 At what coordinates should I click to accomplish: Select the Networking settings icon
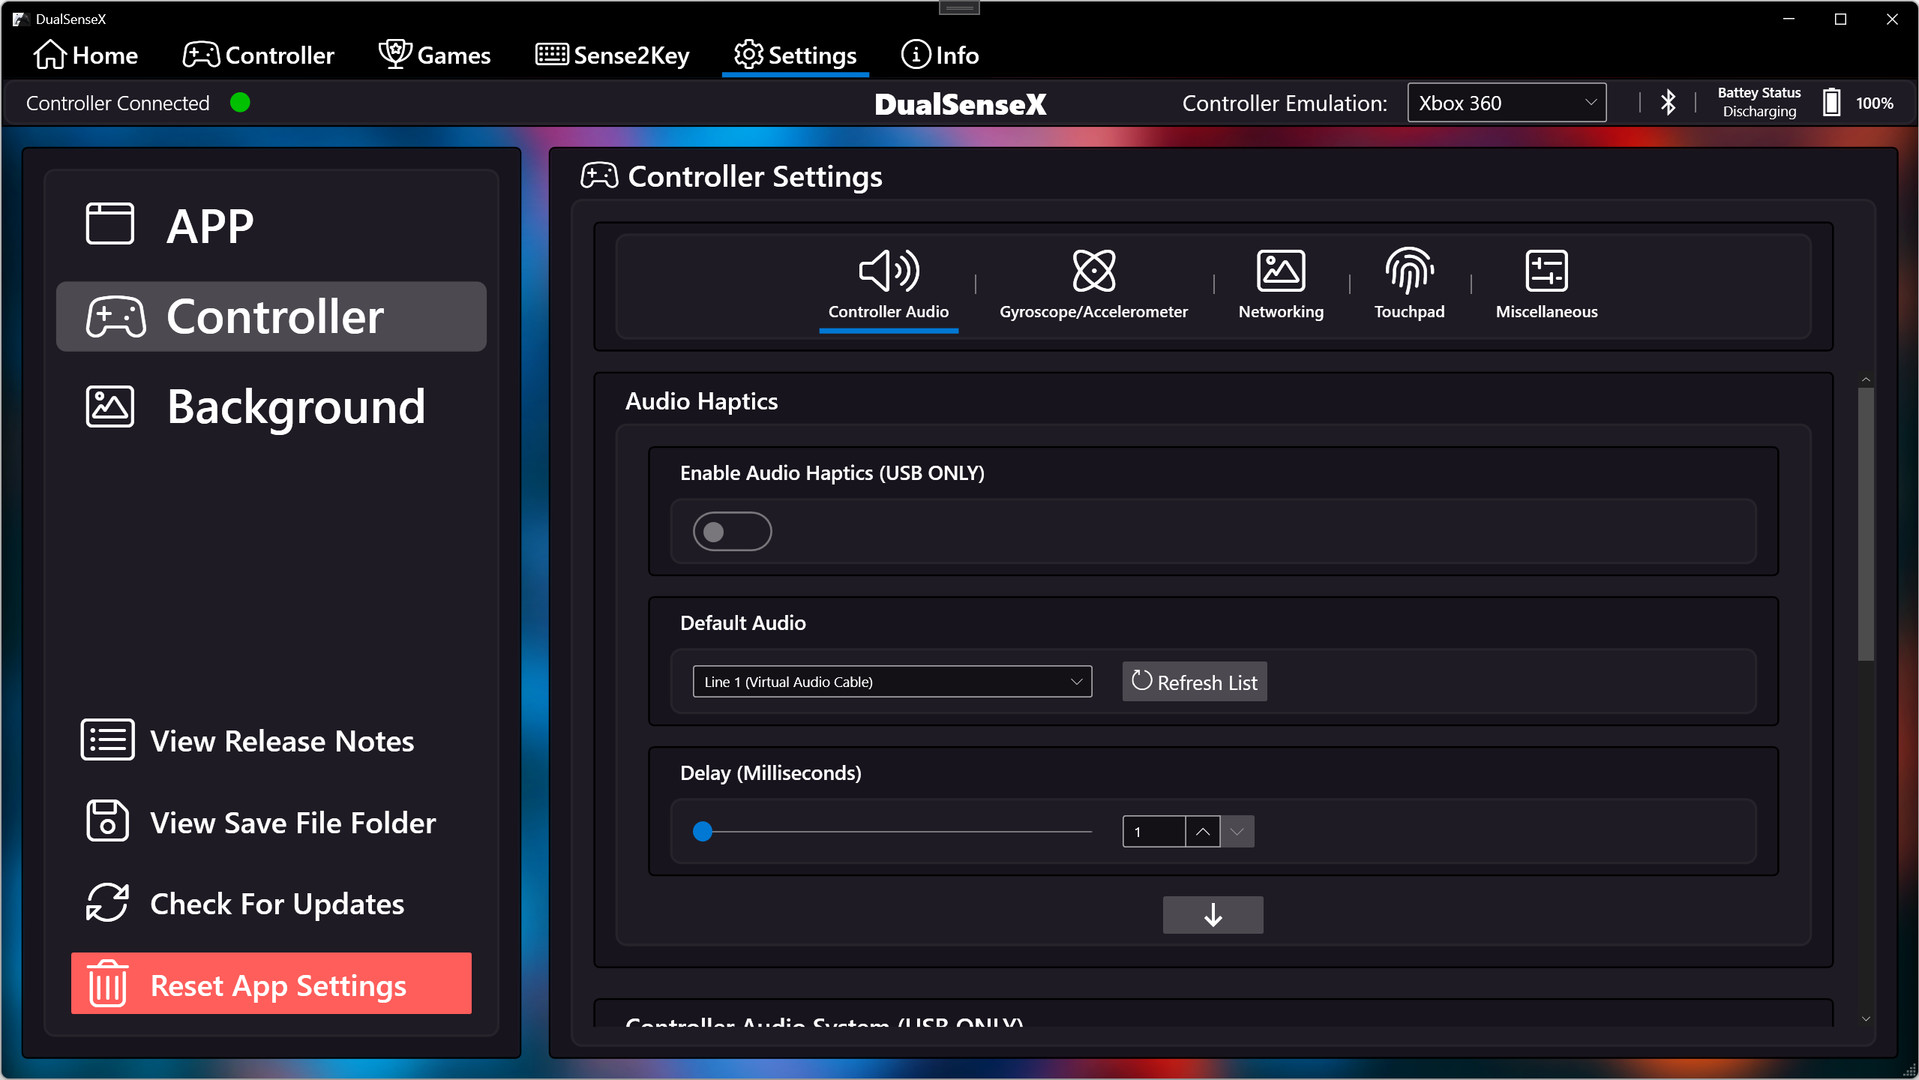[x=1280, y=271]
